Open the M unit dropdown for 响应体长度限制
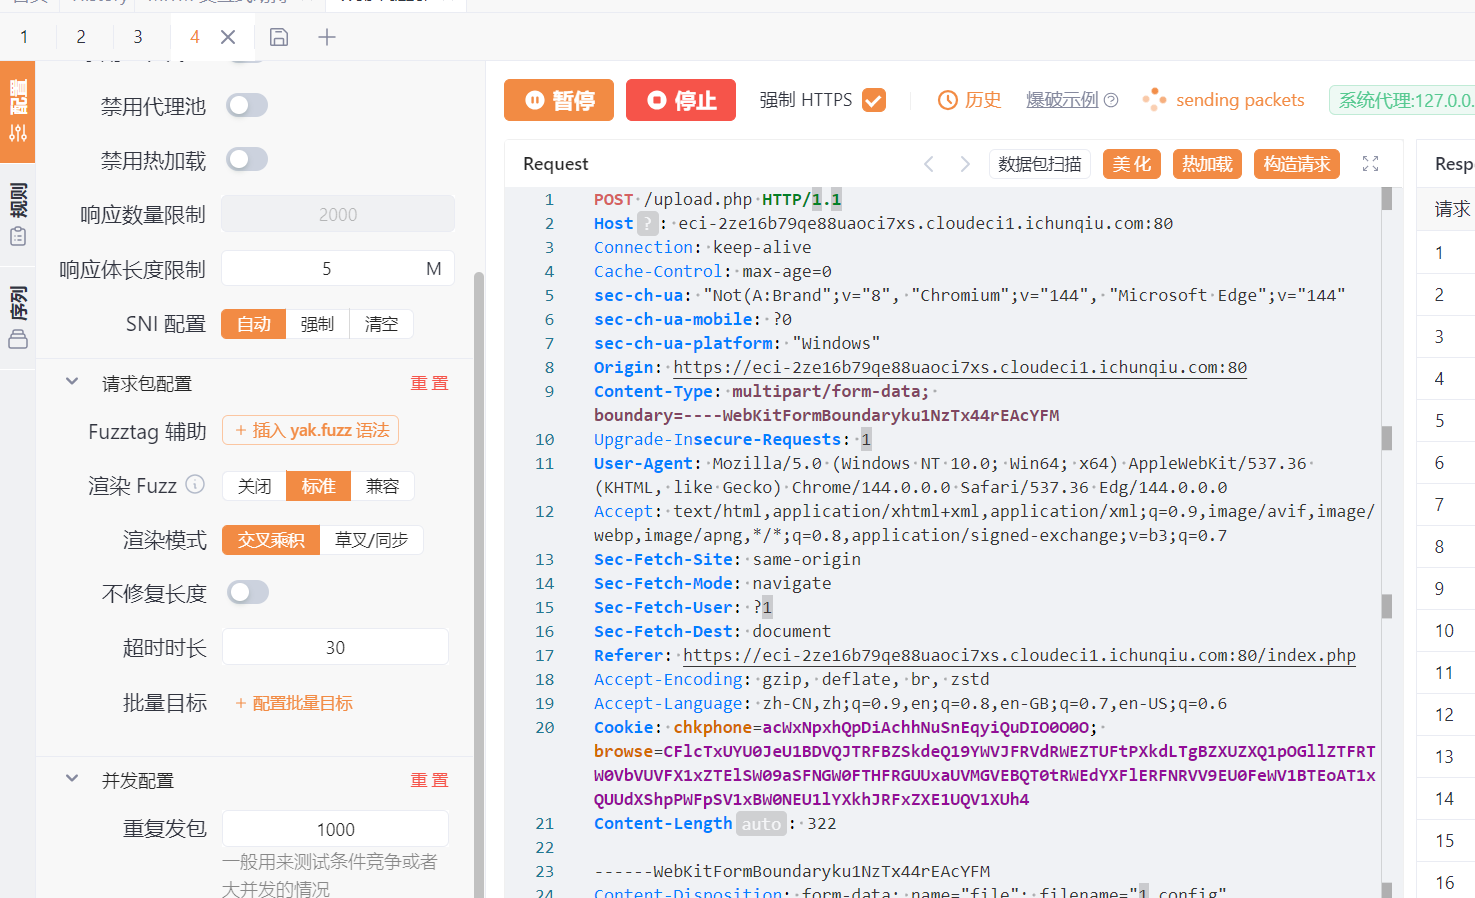This screenshot has width=1475, height=898. tap(434, 269)
